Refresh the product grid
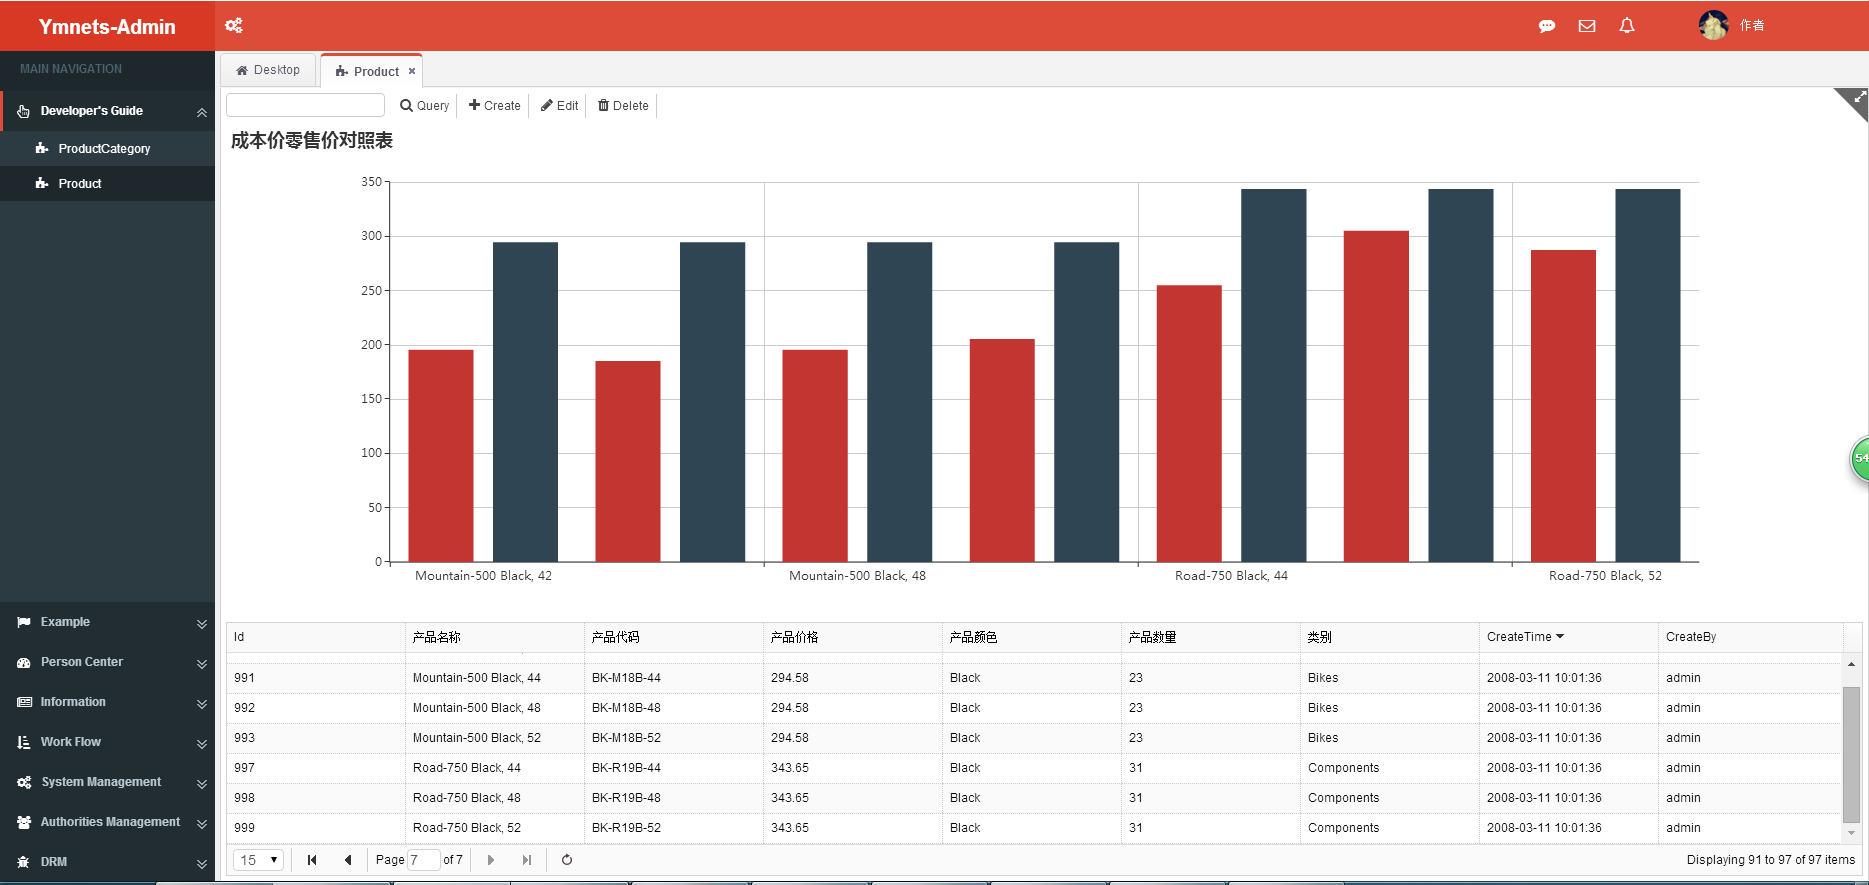1869x885 pixels. pos(567,860)
